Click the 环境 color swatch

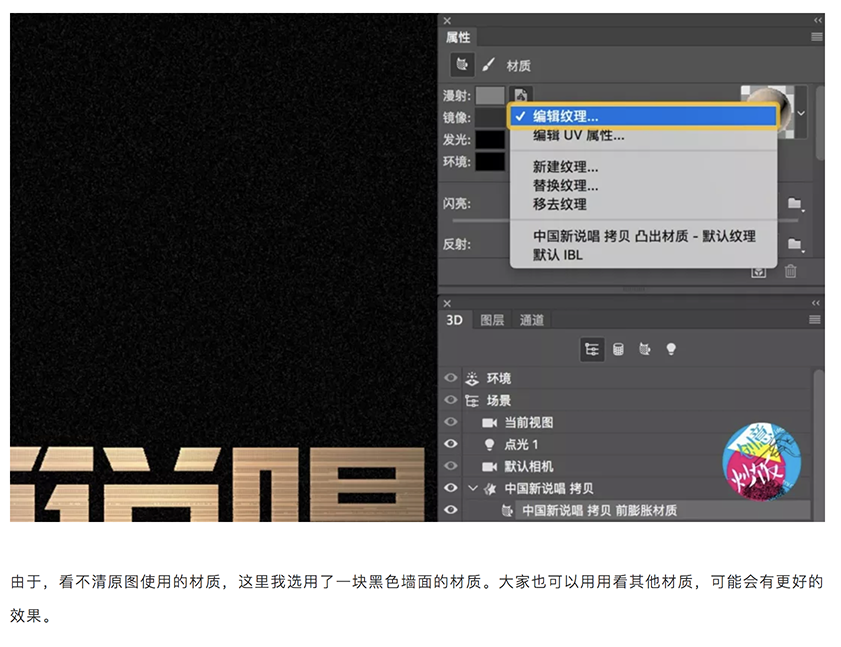490,161
